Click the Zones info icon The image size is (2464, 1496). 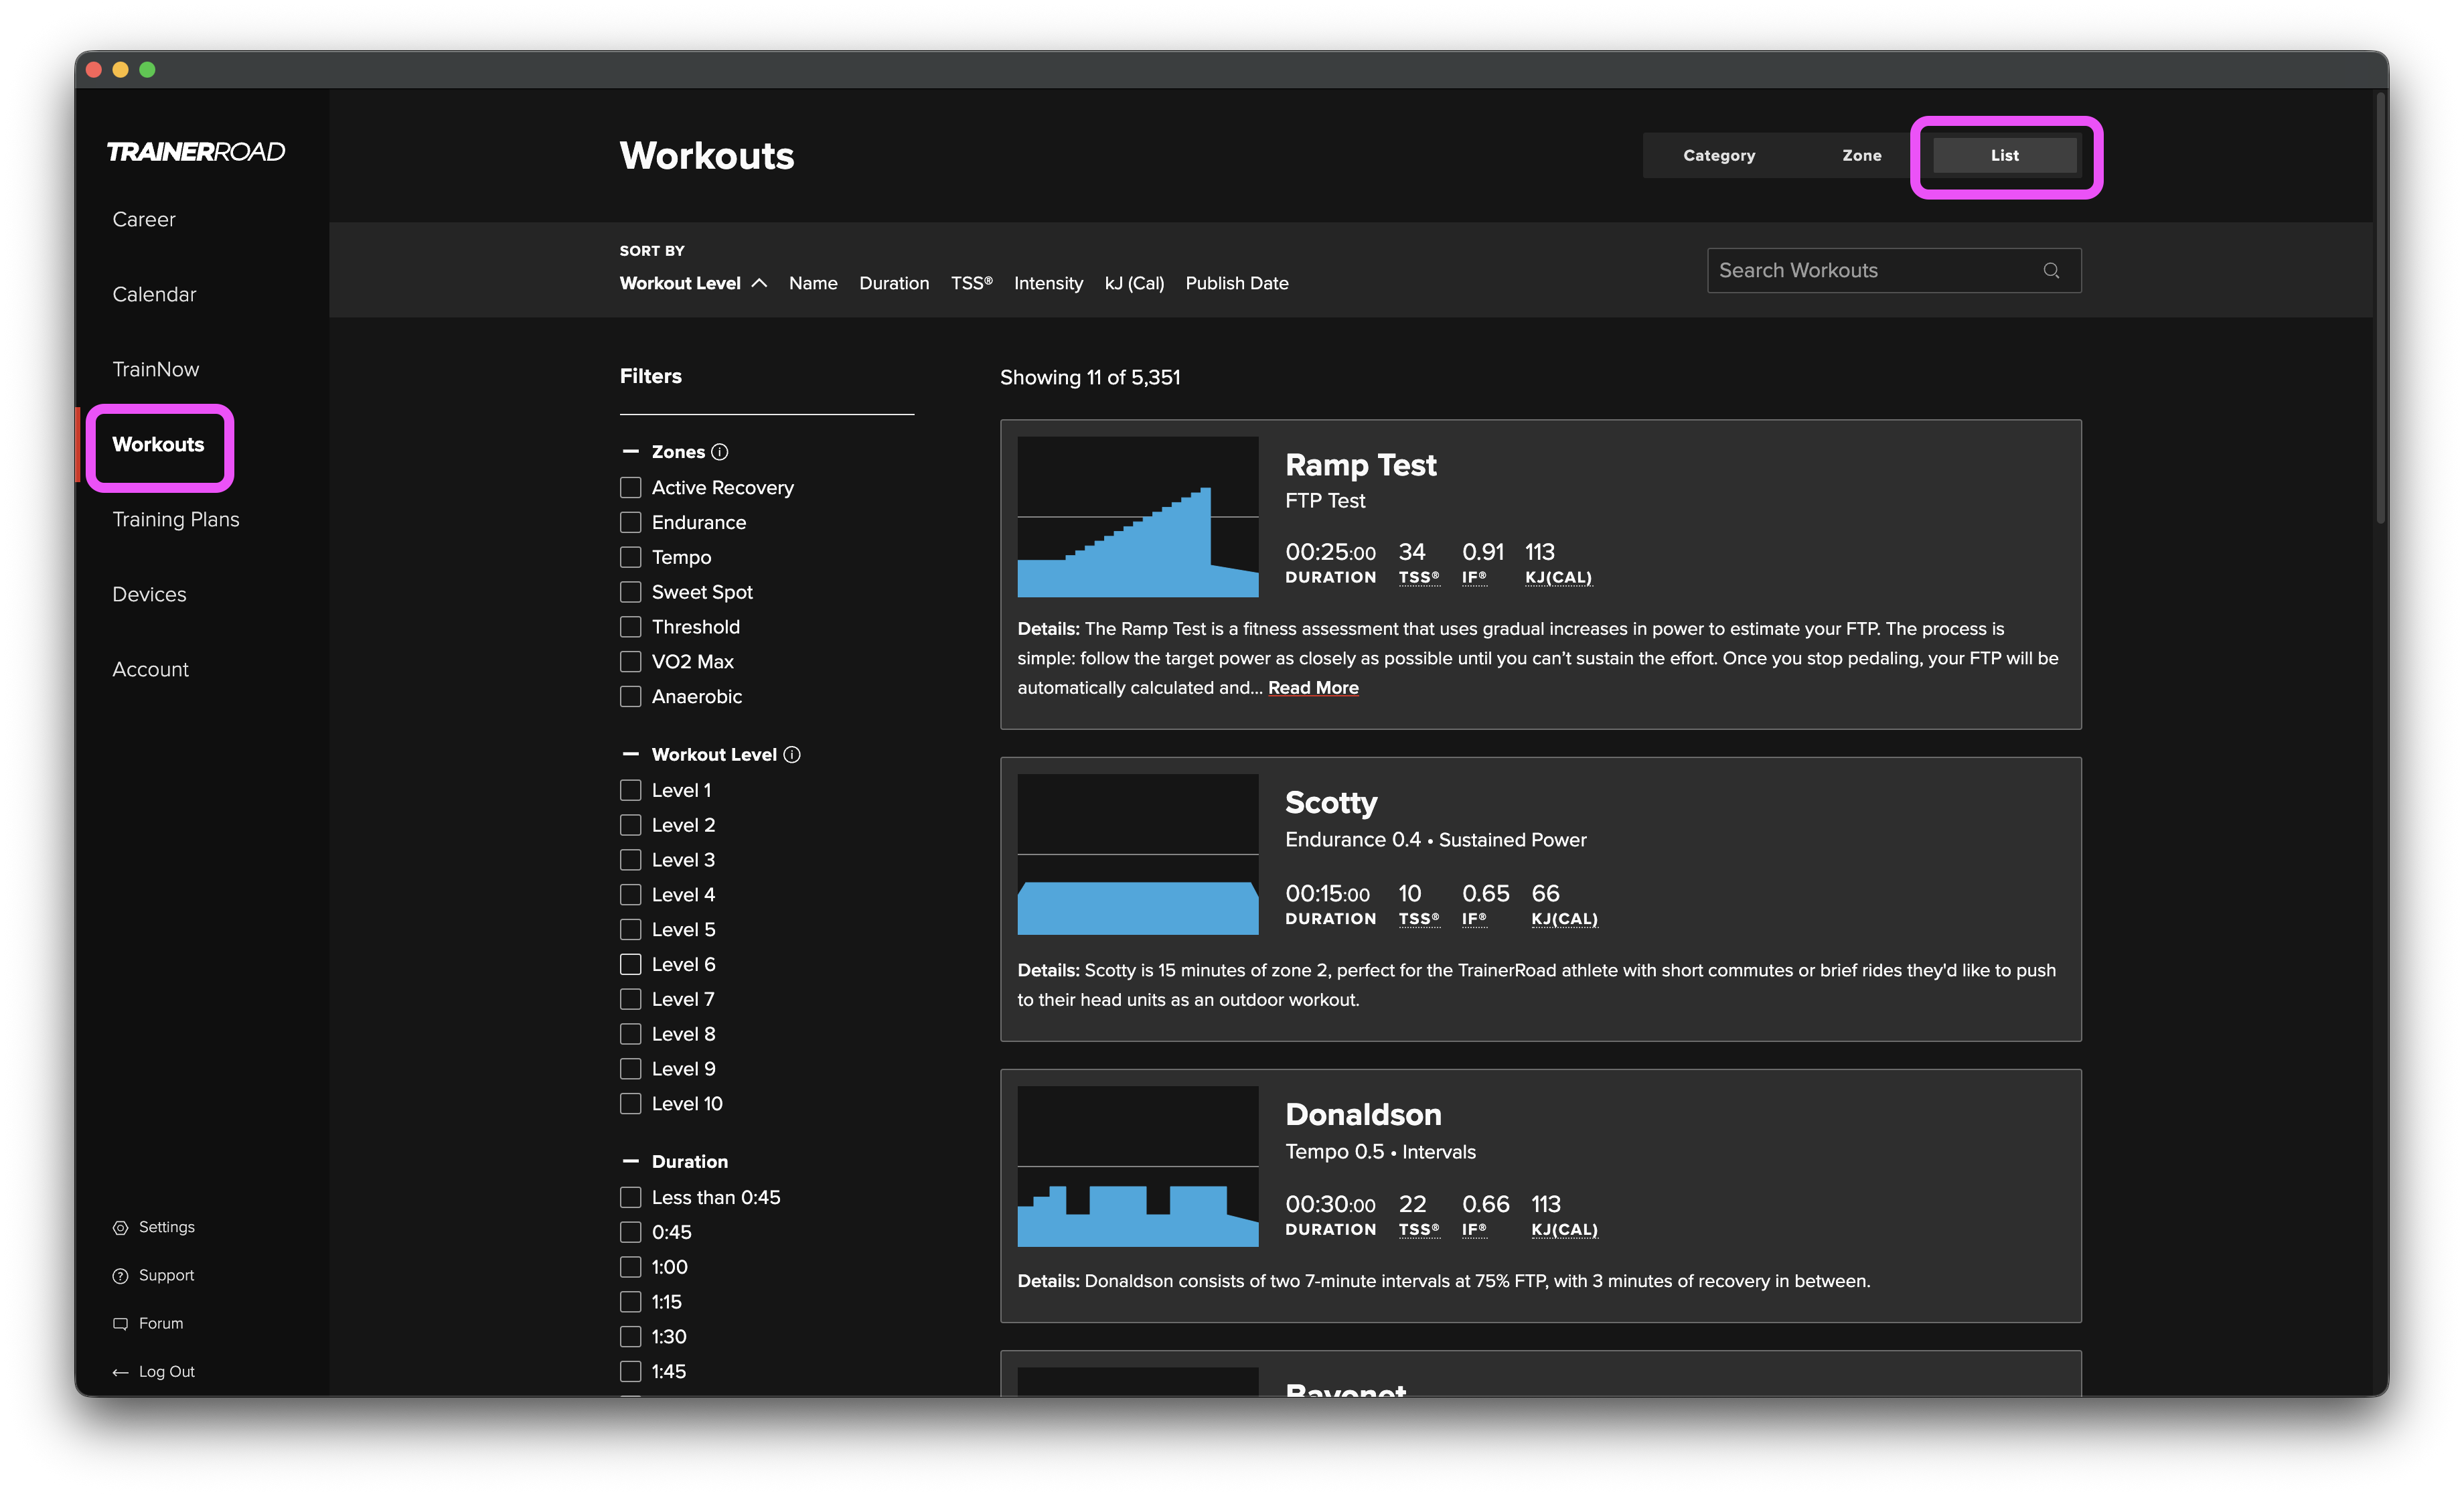coord(719,452)
